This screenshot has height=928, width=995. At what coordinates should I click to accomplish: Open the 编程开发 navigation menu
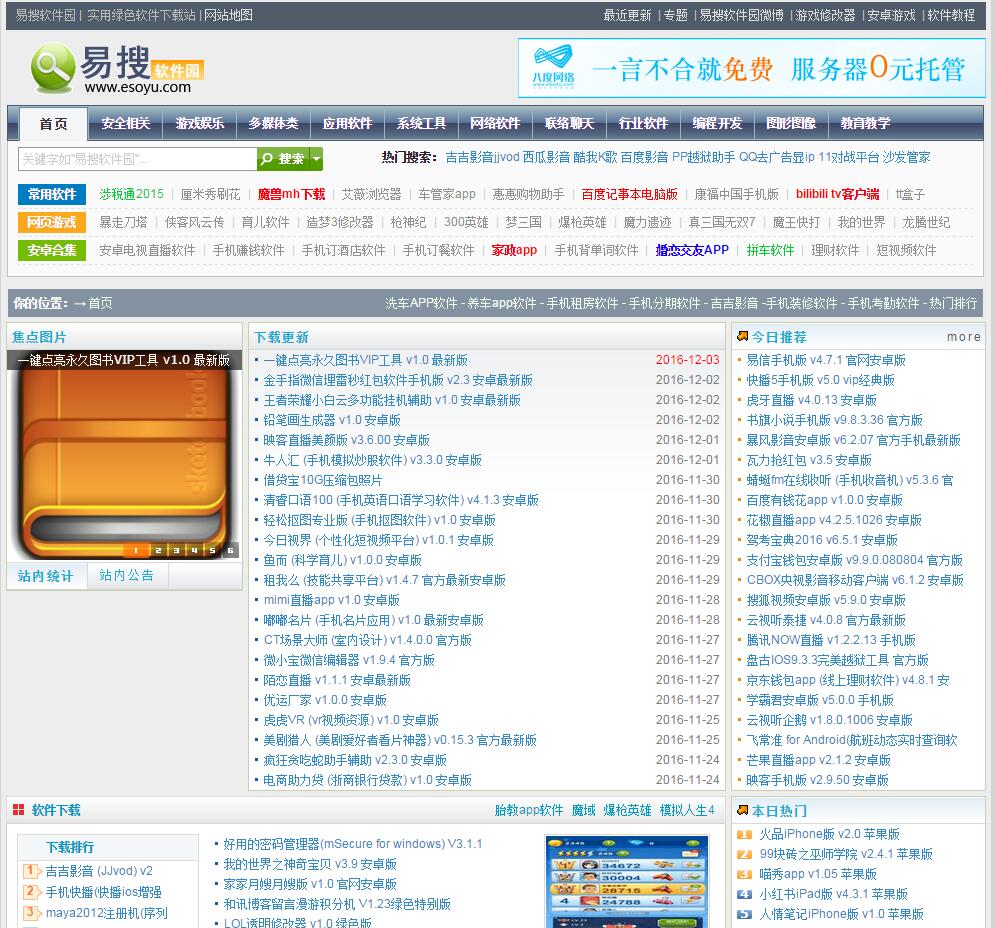tap(717, 123)
